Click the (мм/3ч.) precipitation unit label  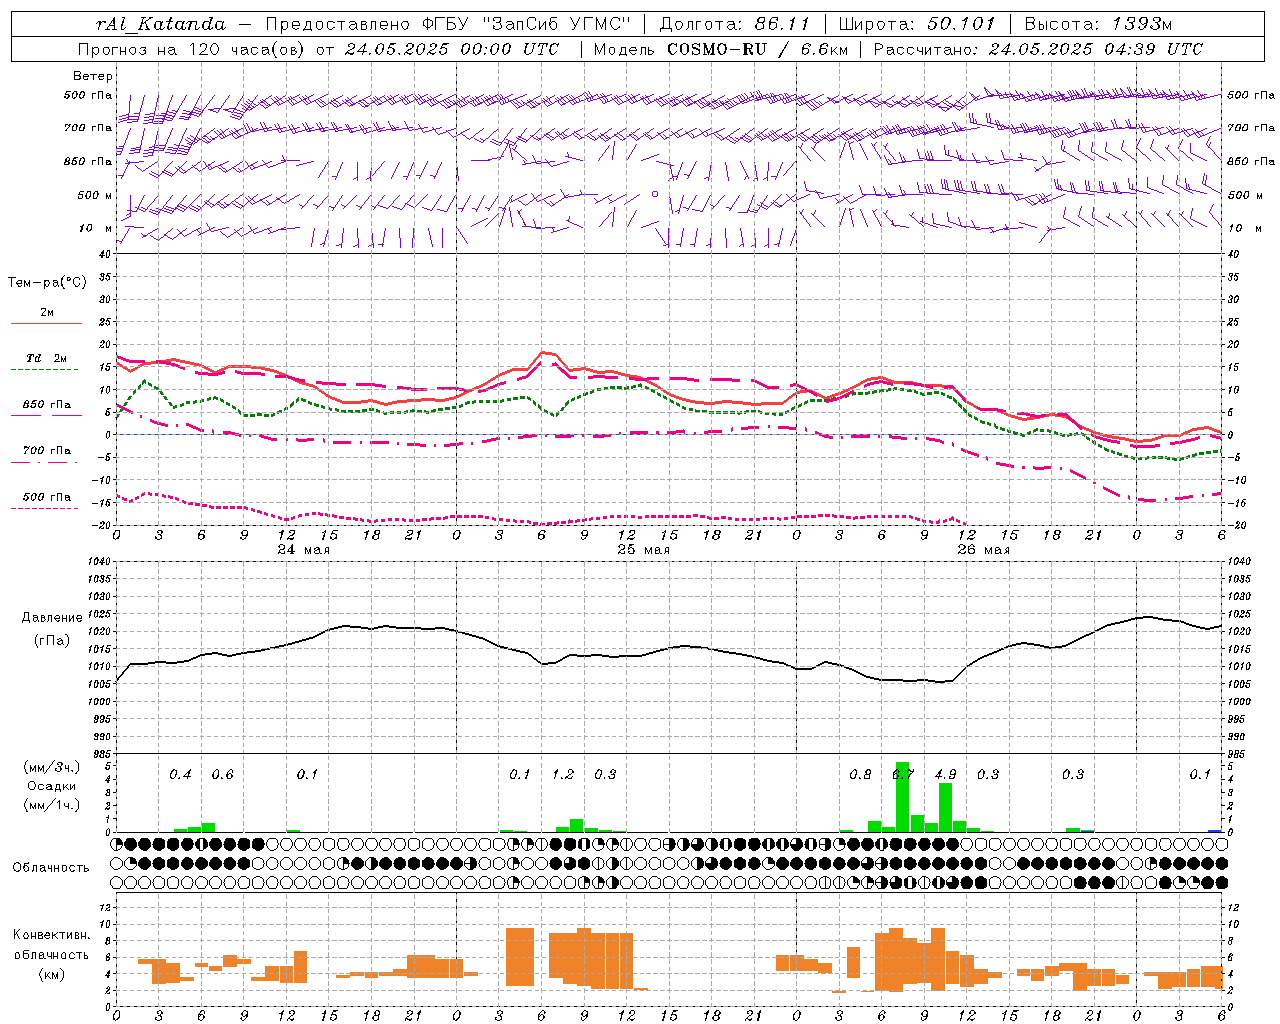(52, 767)
